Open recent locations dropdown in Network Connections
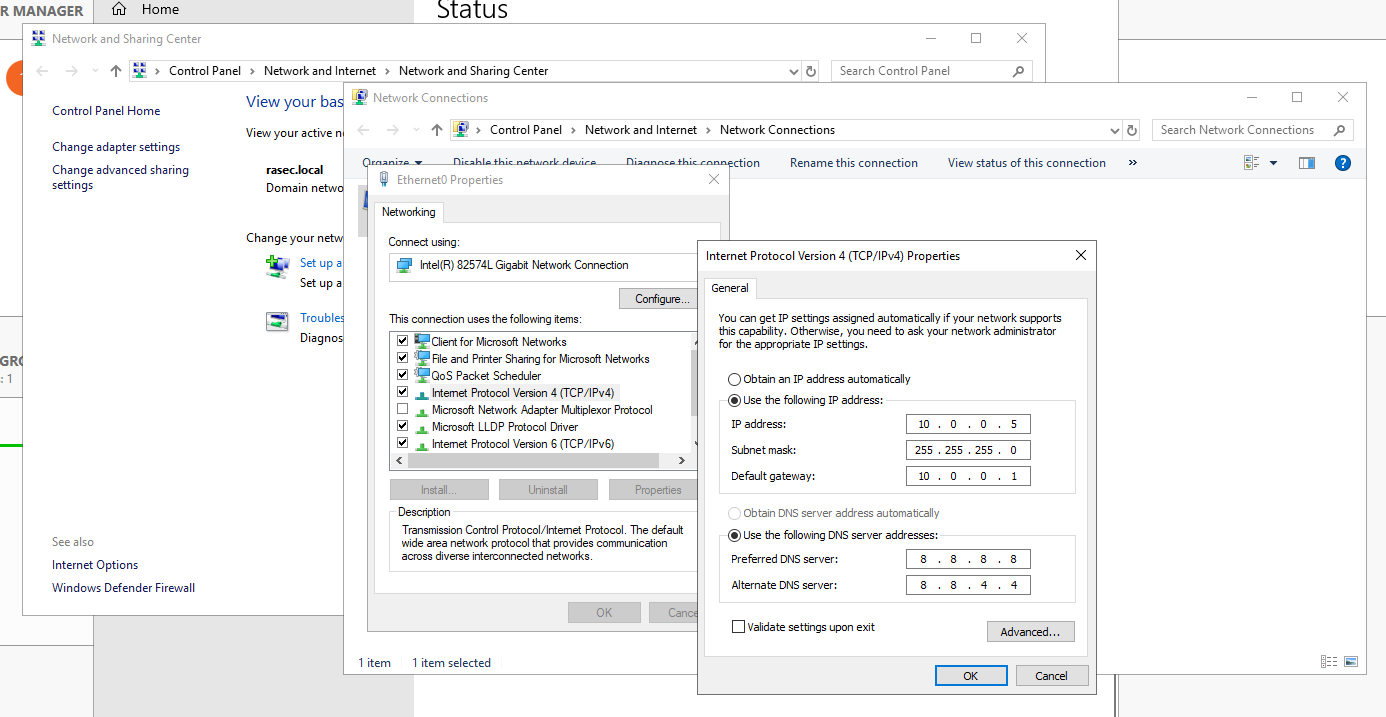Screen dimensions: 1386x717 (416, 130)
